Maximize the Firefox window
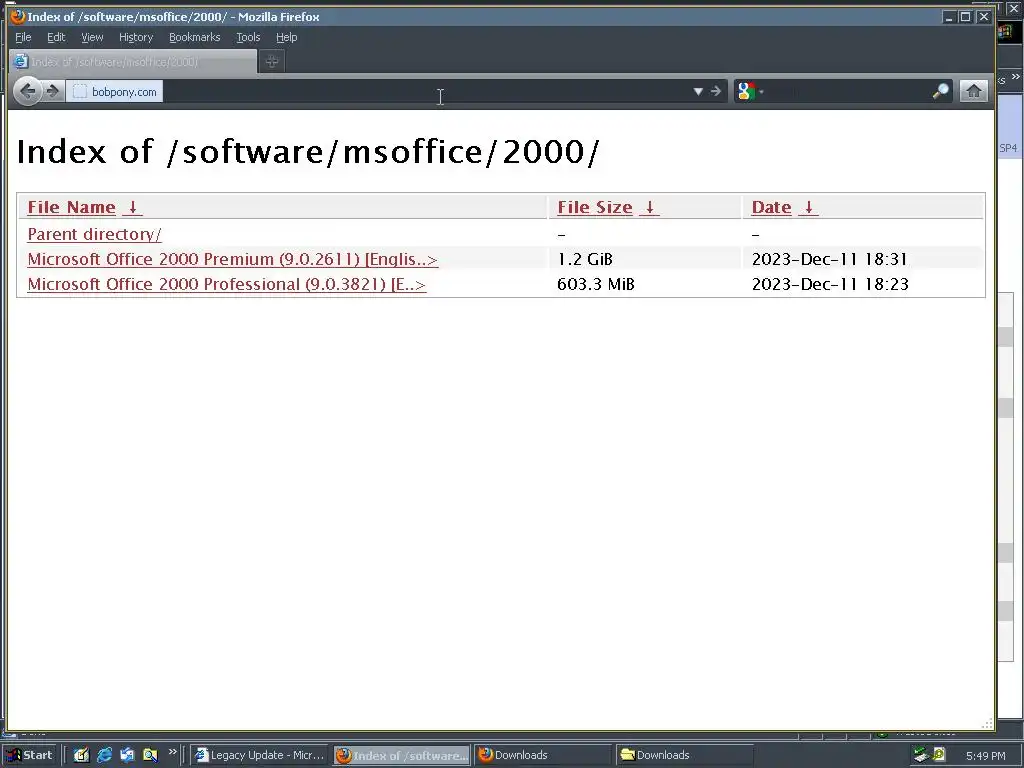Screen dimensions: 1024x768 (x=965, y=17)
